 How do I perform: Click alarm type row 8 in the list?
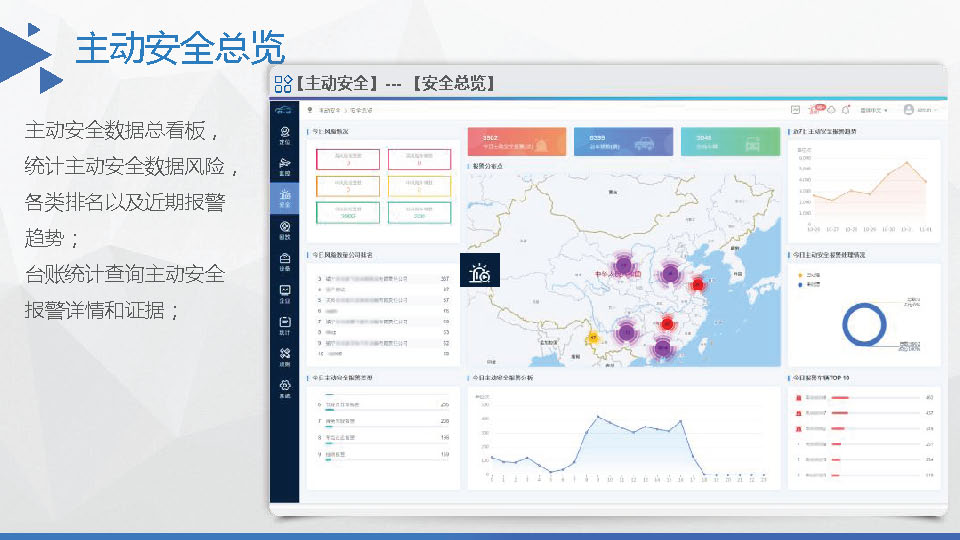(x=383, y=438)
